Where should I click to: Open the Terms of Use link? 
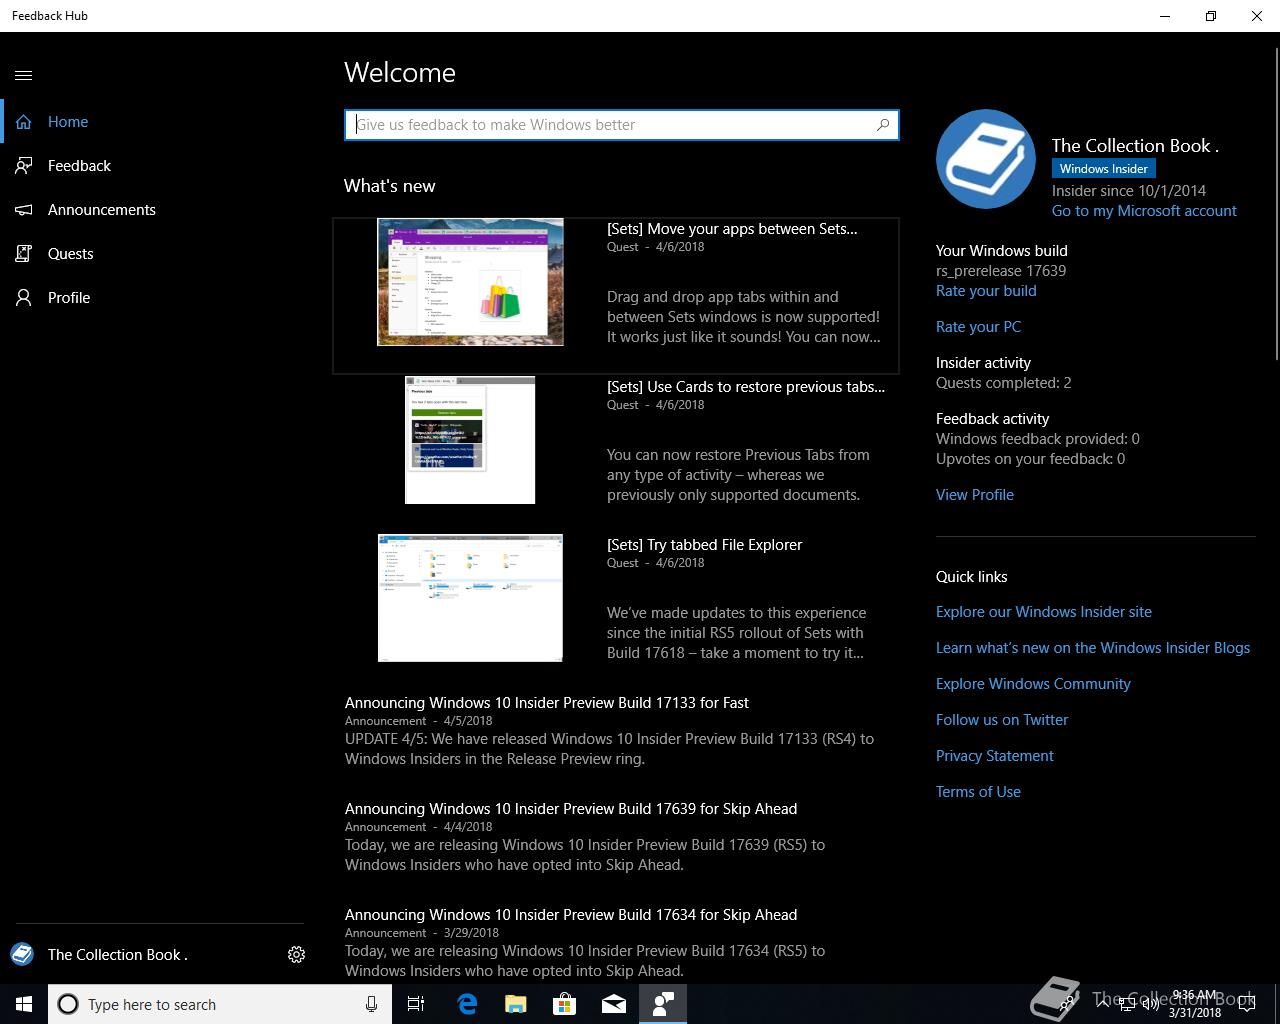(x=978, y=792)
